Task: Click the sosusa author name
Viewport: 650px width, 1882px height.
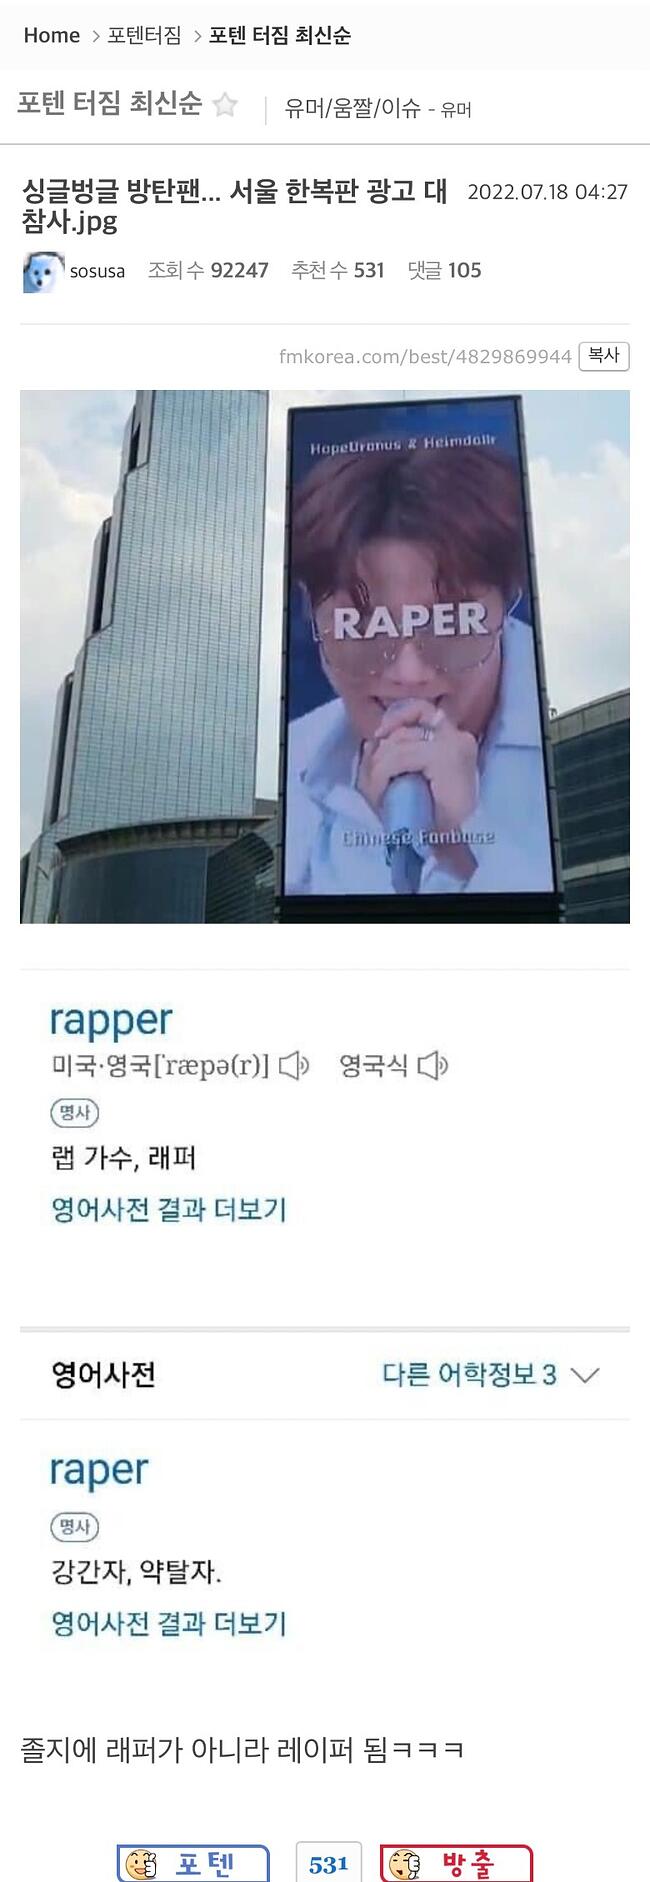Action: click(x=97, y=271)
